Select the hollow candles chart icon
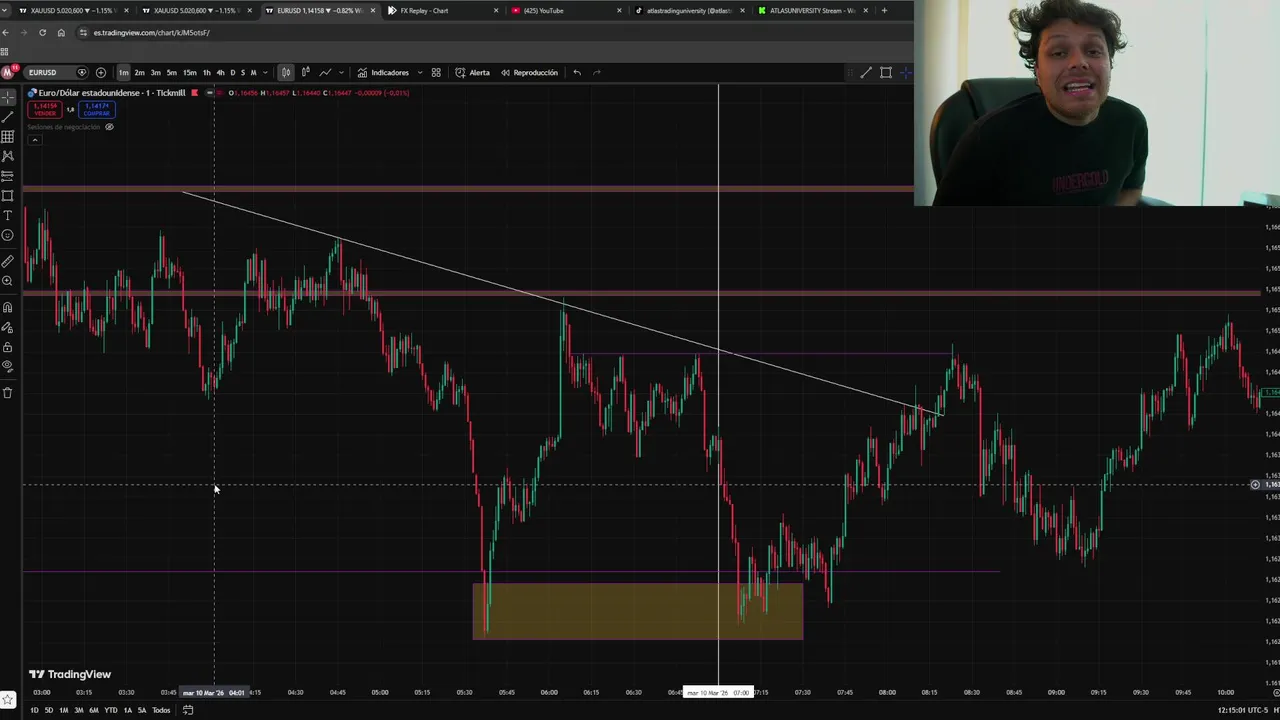The height and width of the screenshot is (720, 1280). click(305, 72)
